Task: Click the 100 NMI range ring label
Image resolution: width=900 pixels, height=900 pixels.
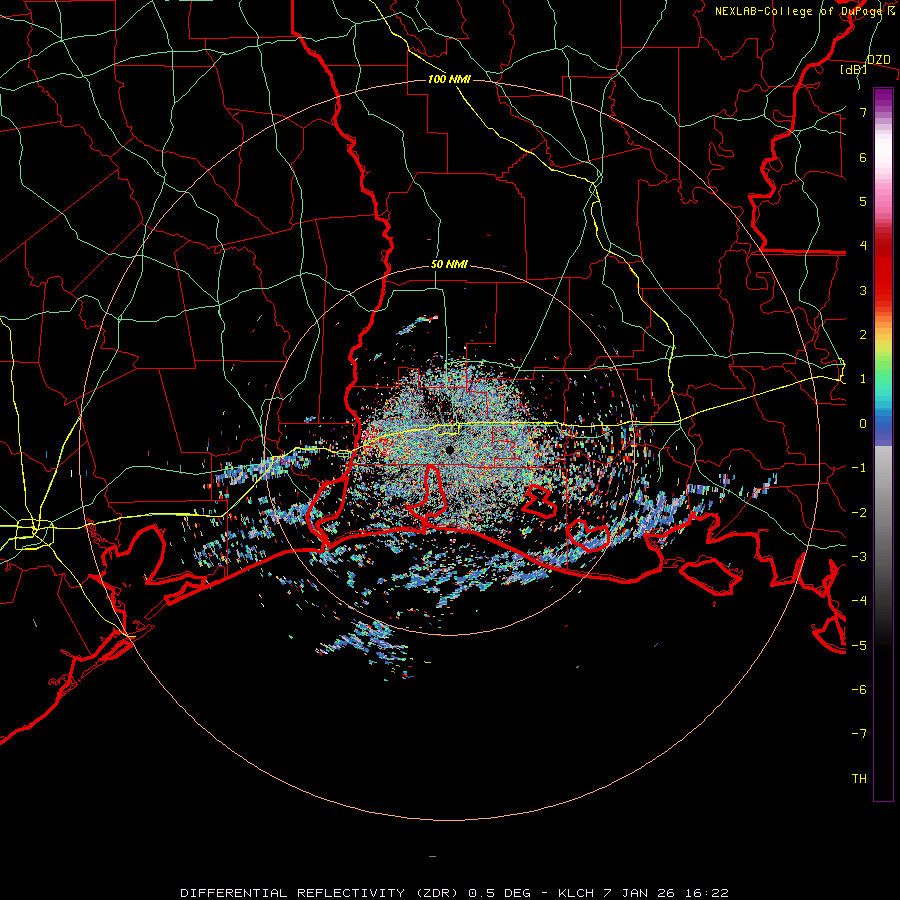Action: 449,79
